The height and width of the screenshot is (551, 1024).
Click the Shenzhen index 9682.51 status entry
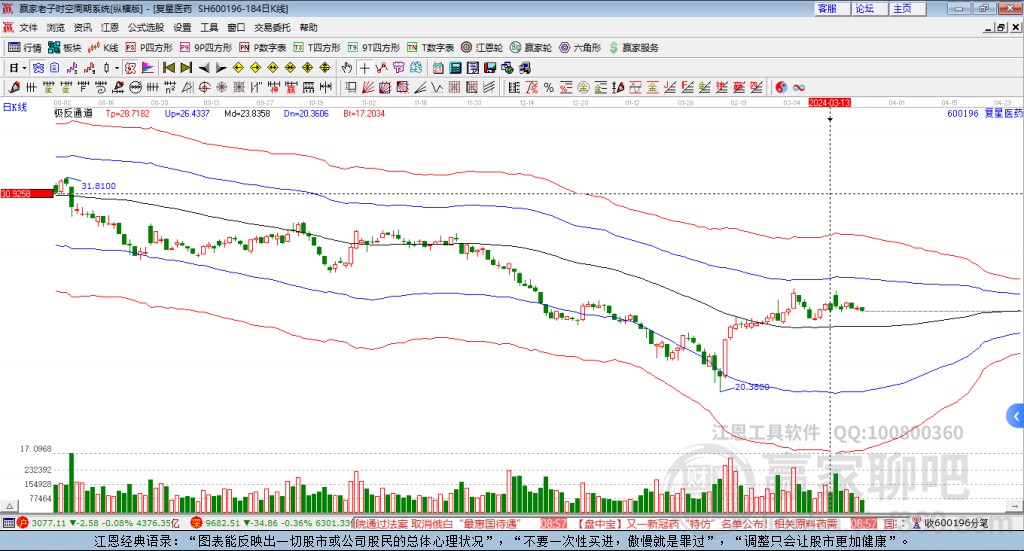tap(271, 523)
